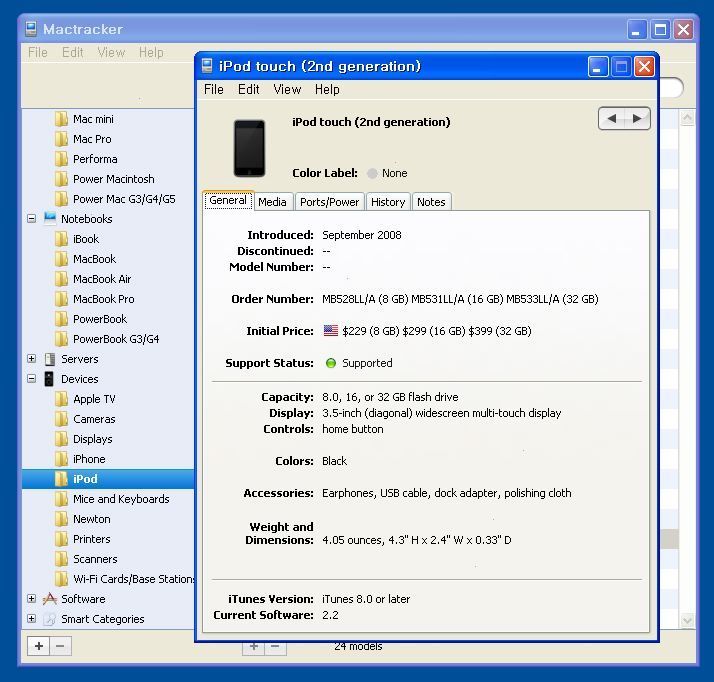Open Mice and Keyboards folder icon
The height and width of the screenshot is (682, 714).
[x=61, y=499]
